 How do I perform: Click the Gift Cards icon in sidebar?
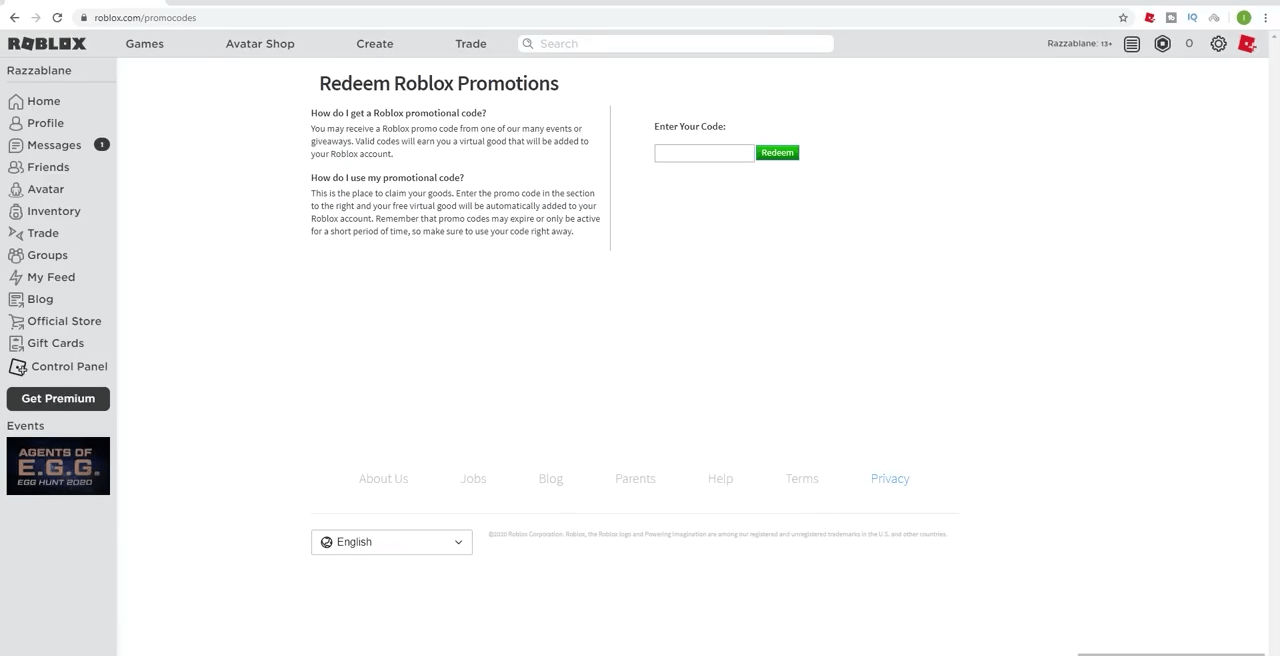[x=15, y=343]
